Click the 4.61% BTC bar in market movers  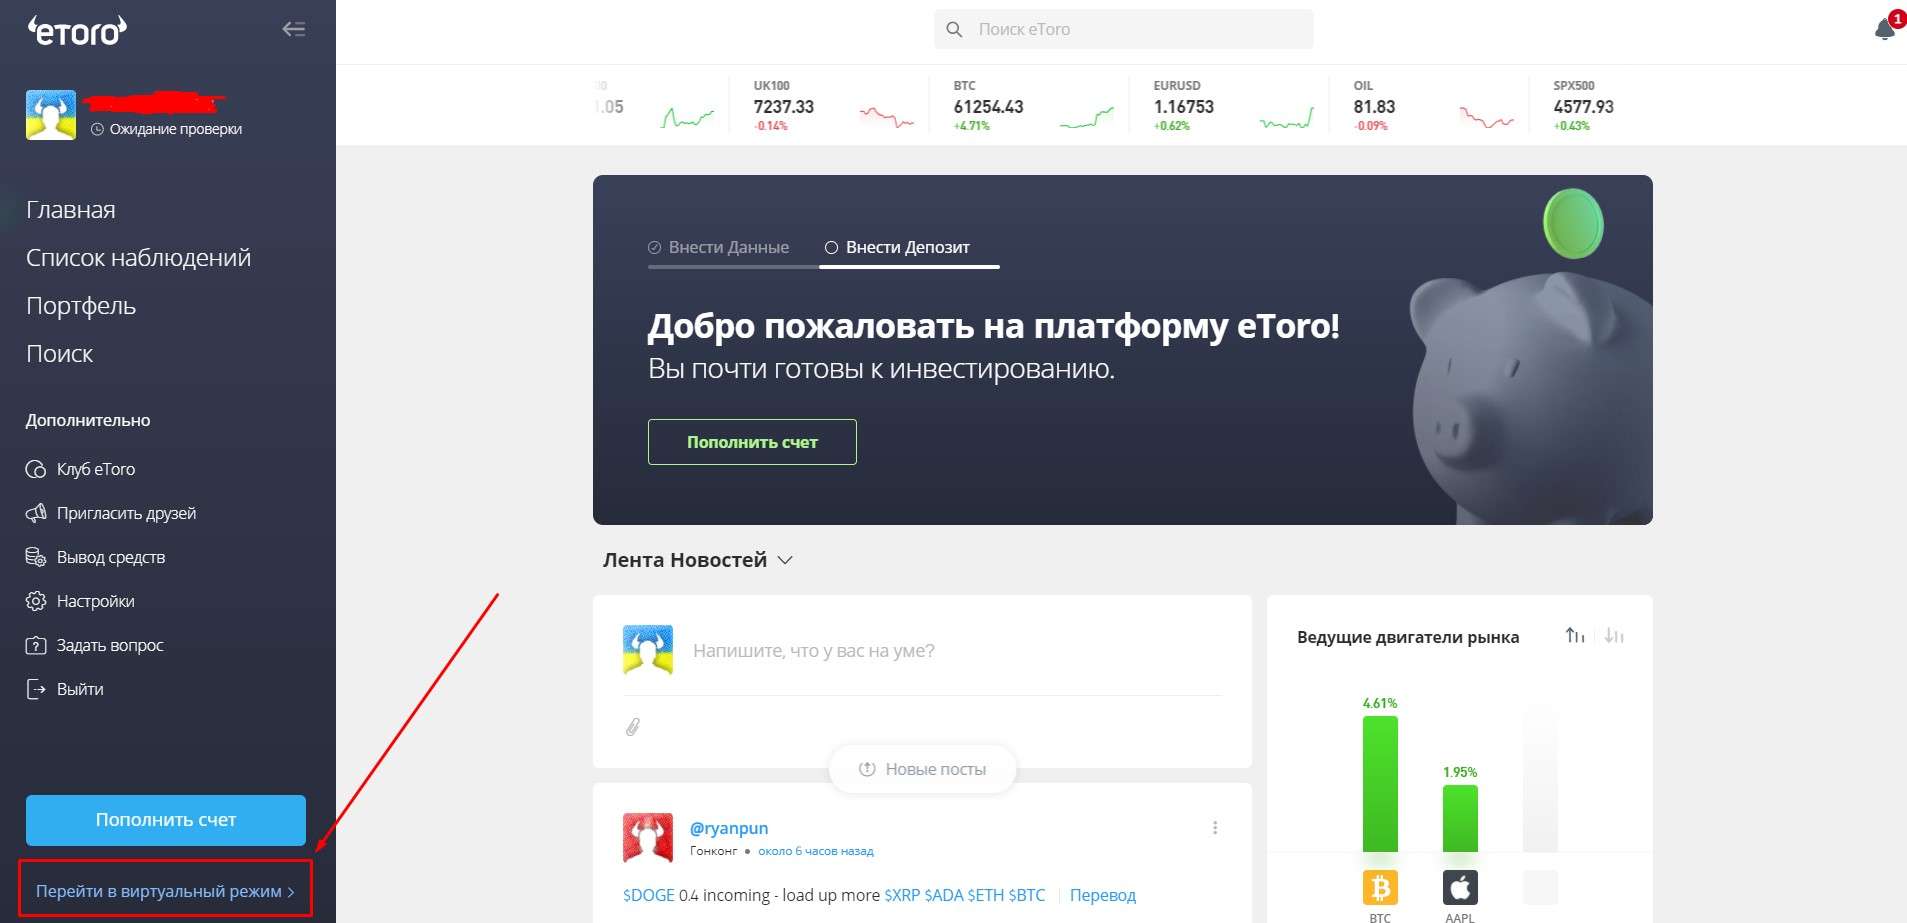tap(1380, 784)
